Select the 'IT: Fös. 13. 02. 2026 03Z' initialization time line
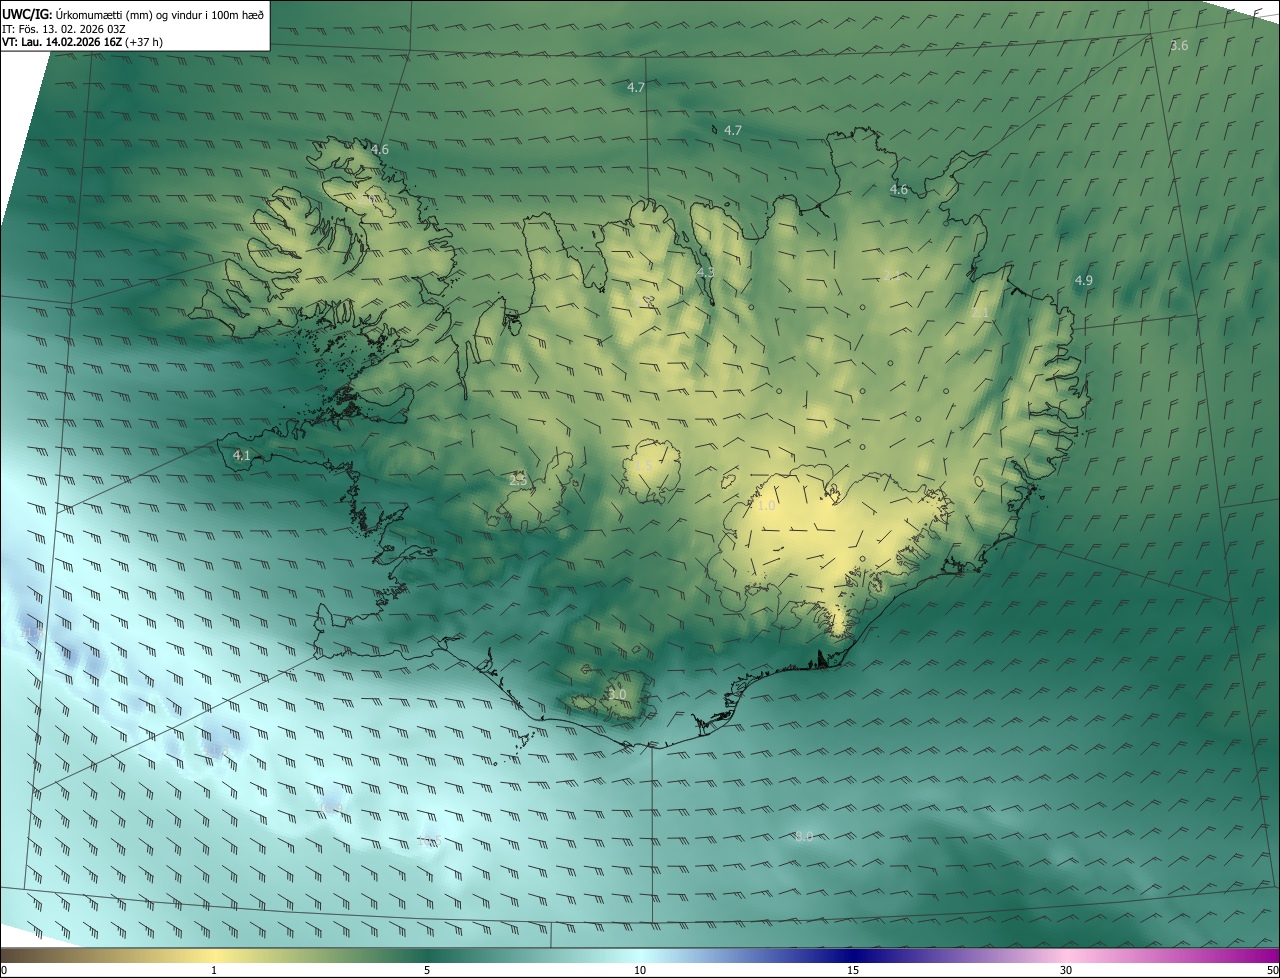This screenshot has width=1280, height=978. click(x=64, y=29)
